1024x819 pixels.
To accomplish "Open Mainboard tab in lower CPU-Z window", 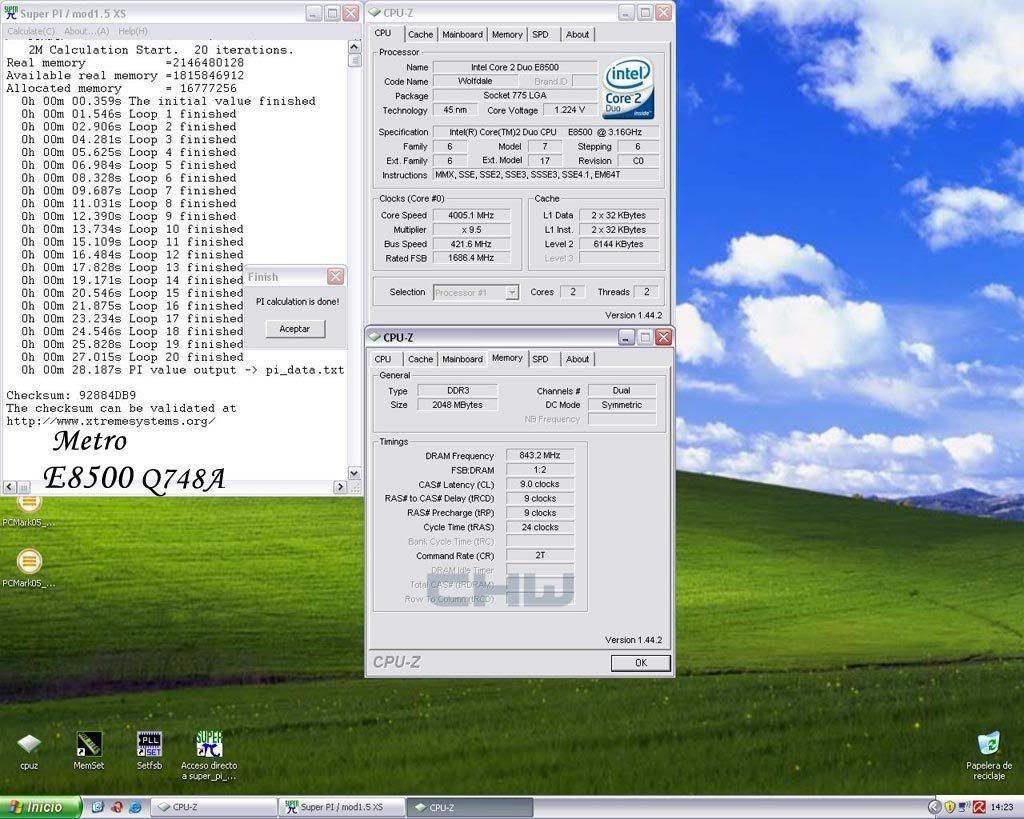I will coord(462,359).
